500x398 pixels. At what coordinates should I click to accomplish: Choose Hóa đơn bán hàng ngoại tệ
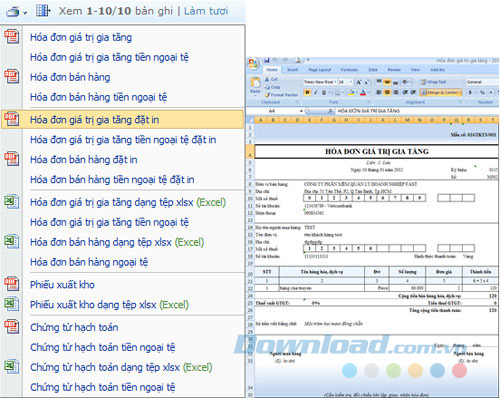pyautogui.click(x=89, y=262)
